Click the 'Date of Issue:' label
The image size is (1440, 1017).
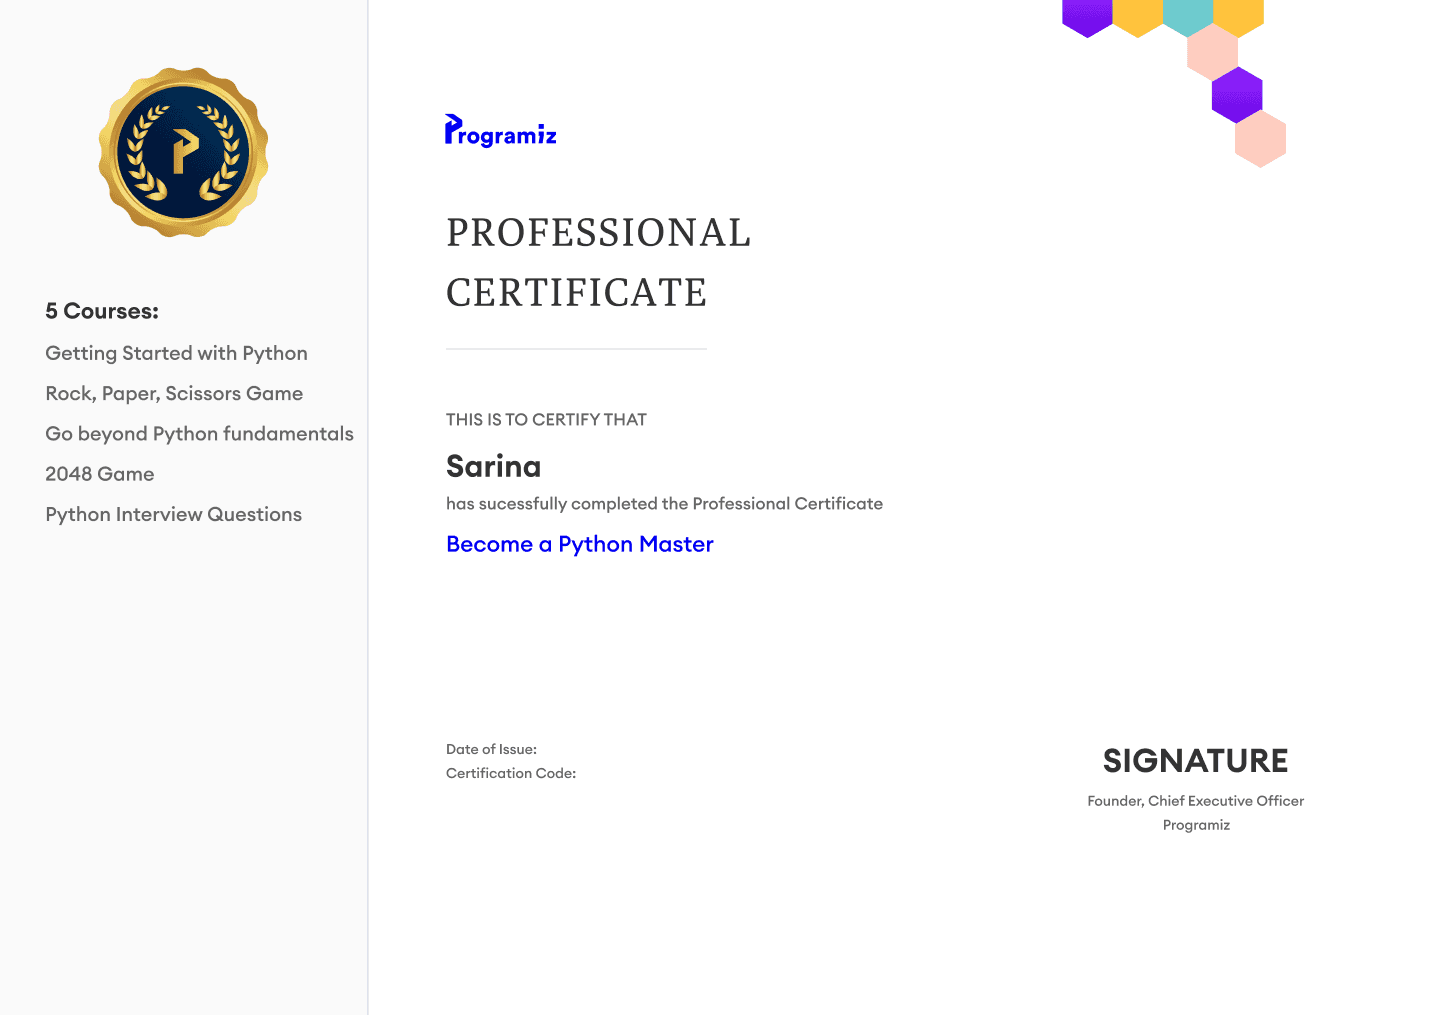click(x=491, y=749)
